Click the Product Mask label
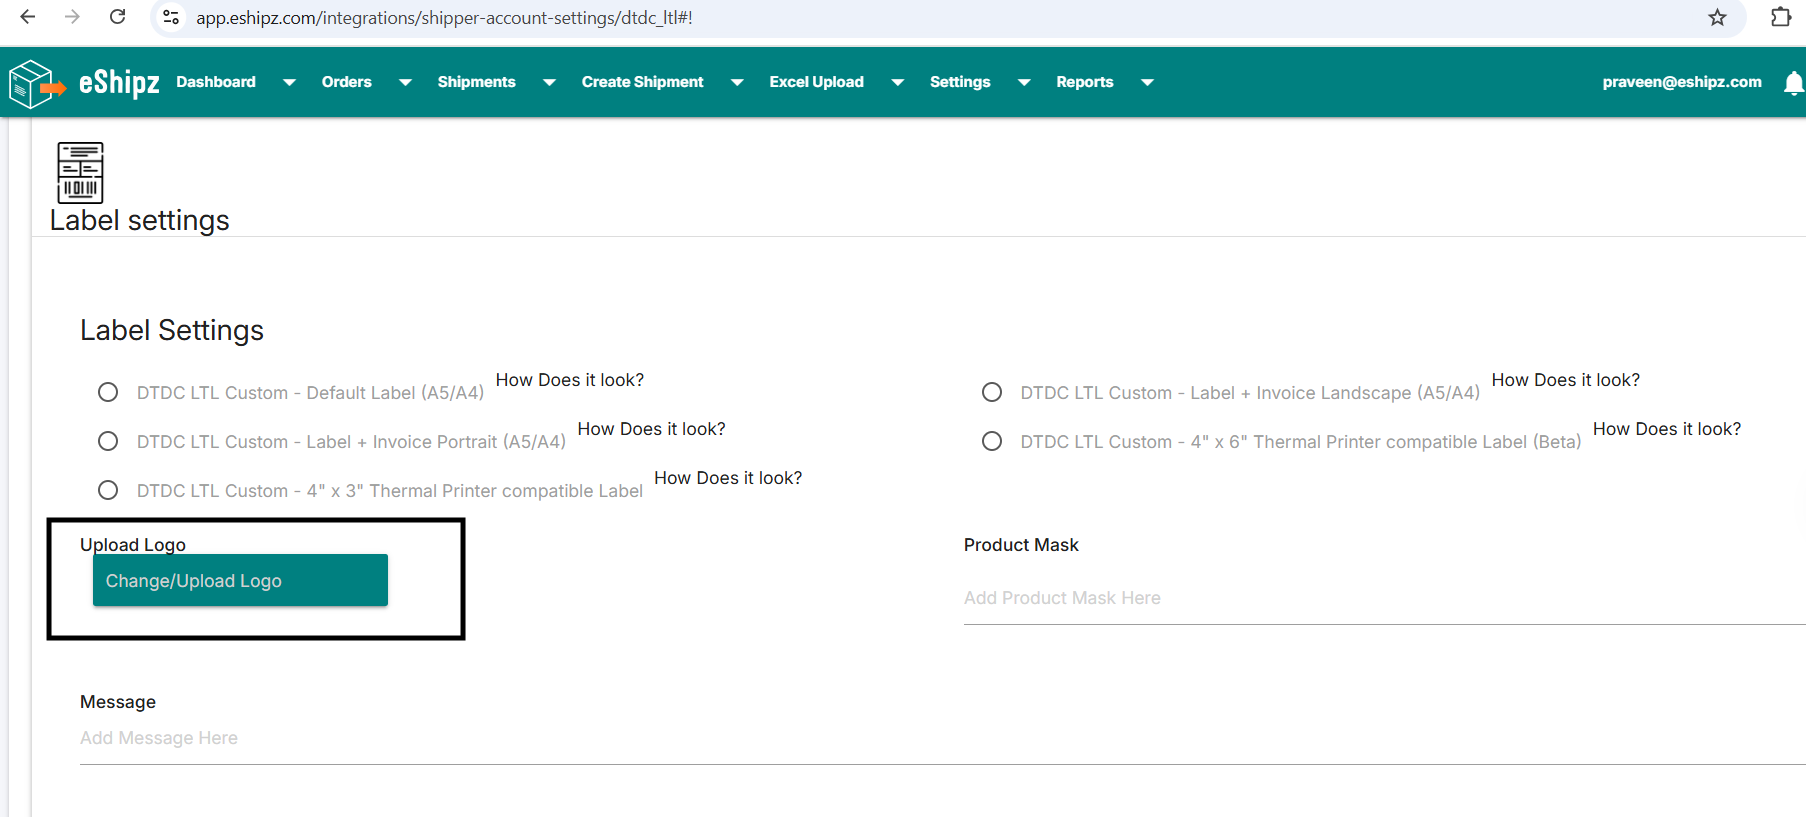Image resolution: width=1806 pixels, height=817 pixels. coord(1021,545)
